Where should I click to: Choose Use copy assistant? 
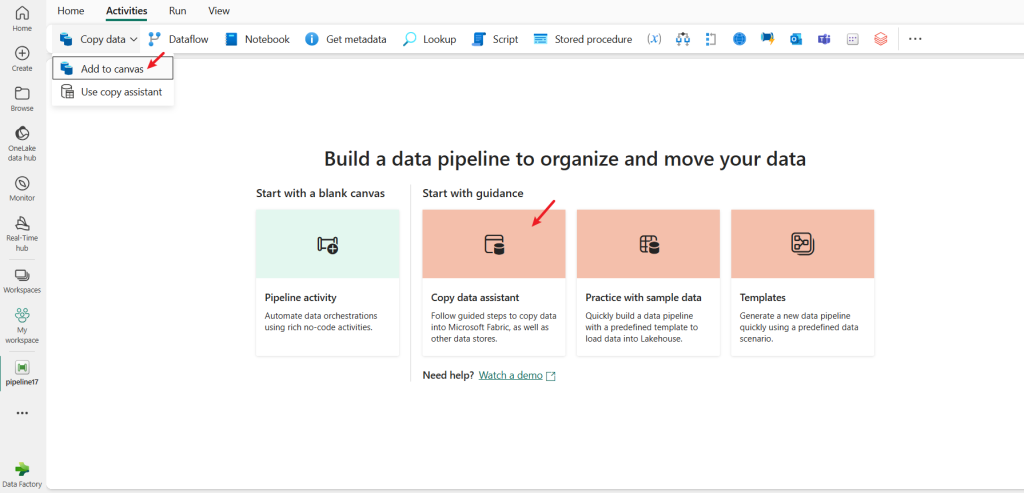click(x=113, y=92)
